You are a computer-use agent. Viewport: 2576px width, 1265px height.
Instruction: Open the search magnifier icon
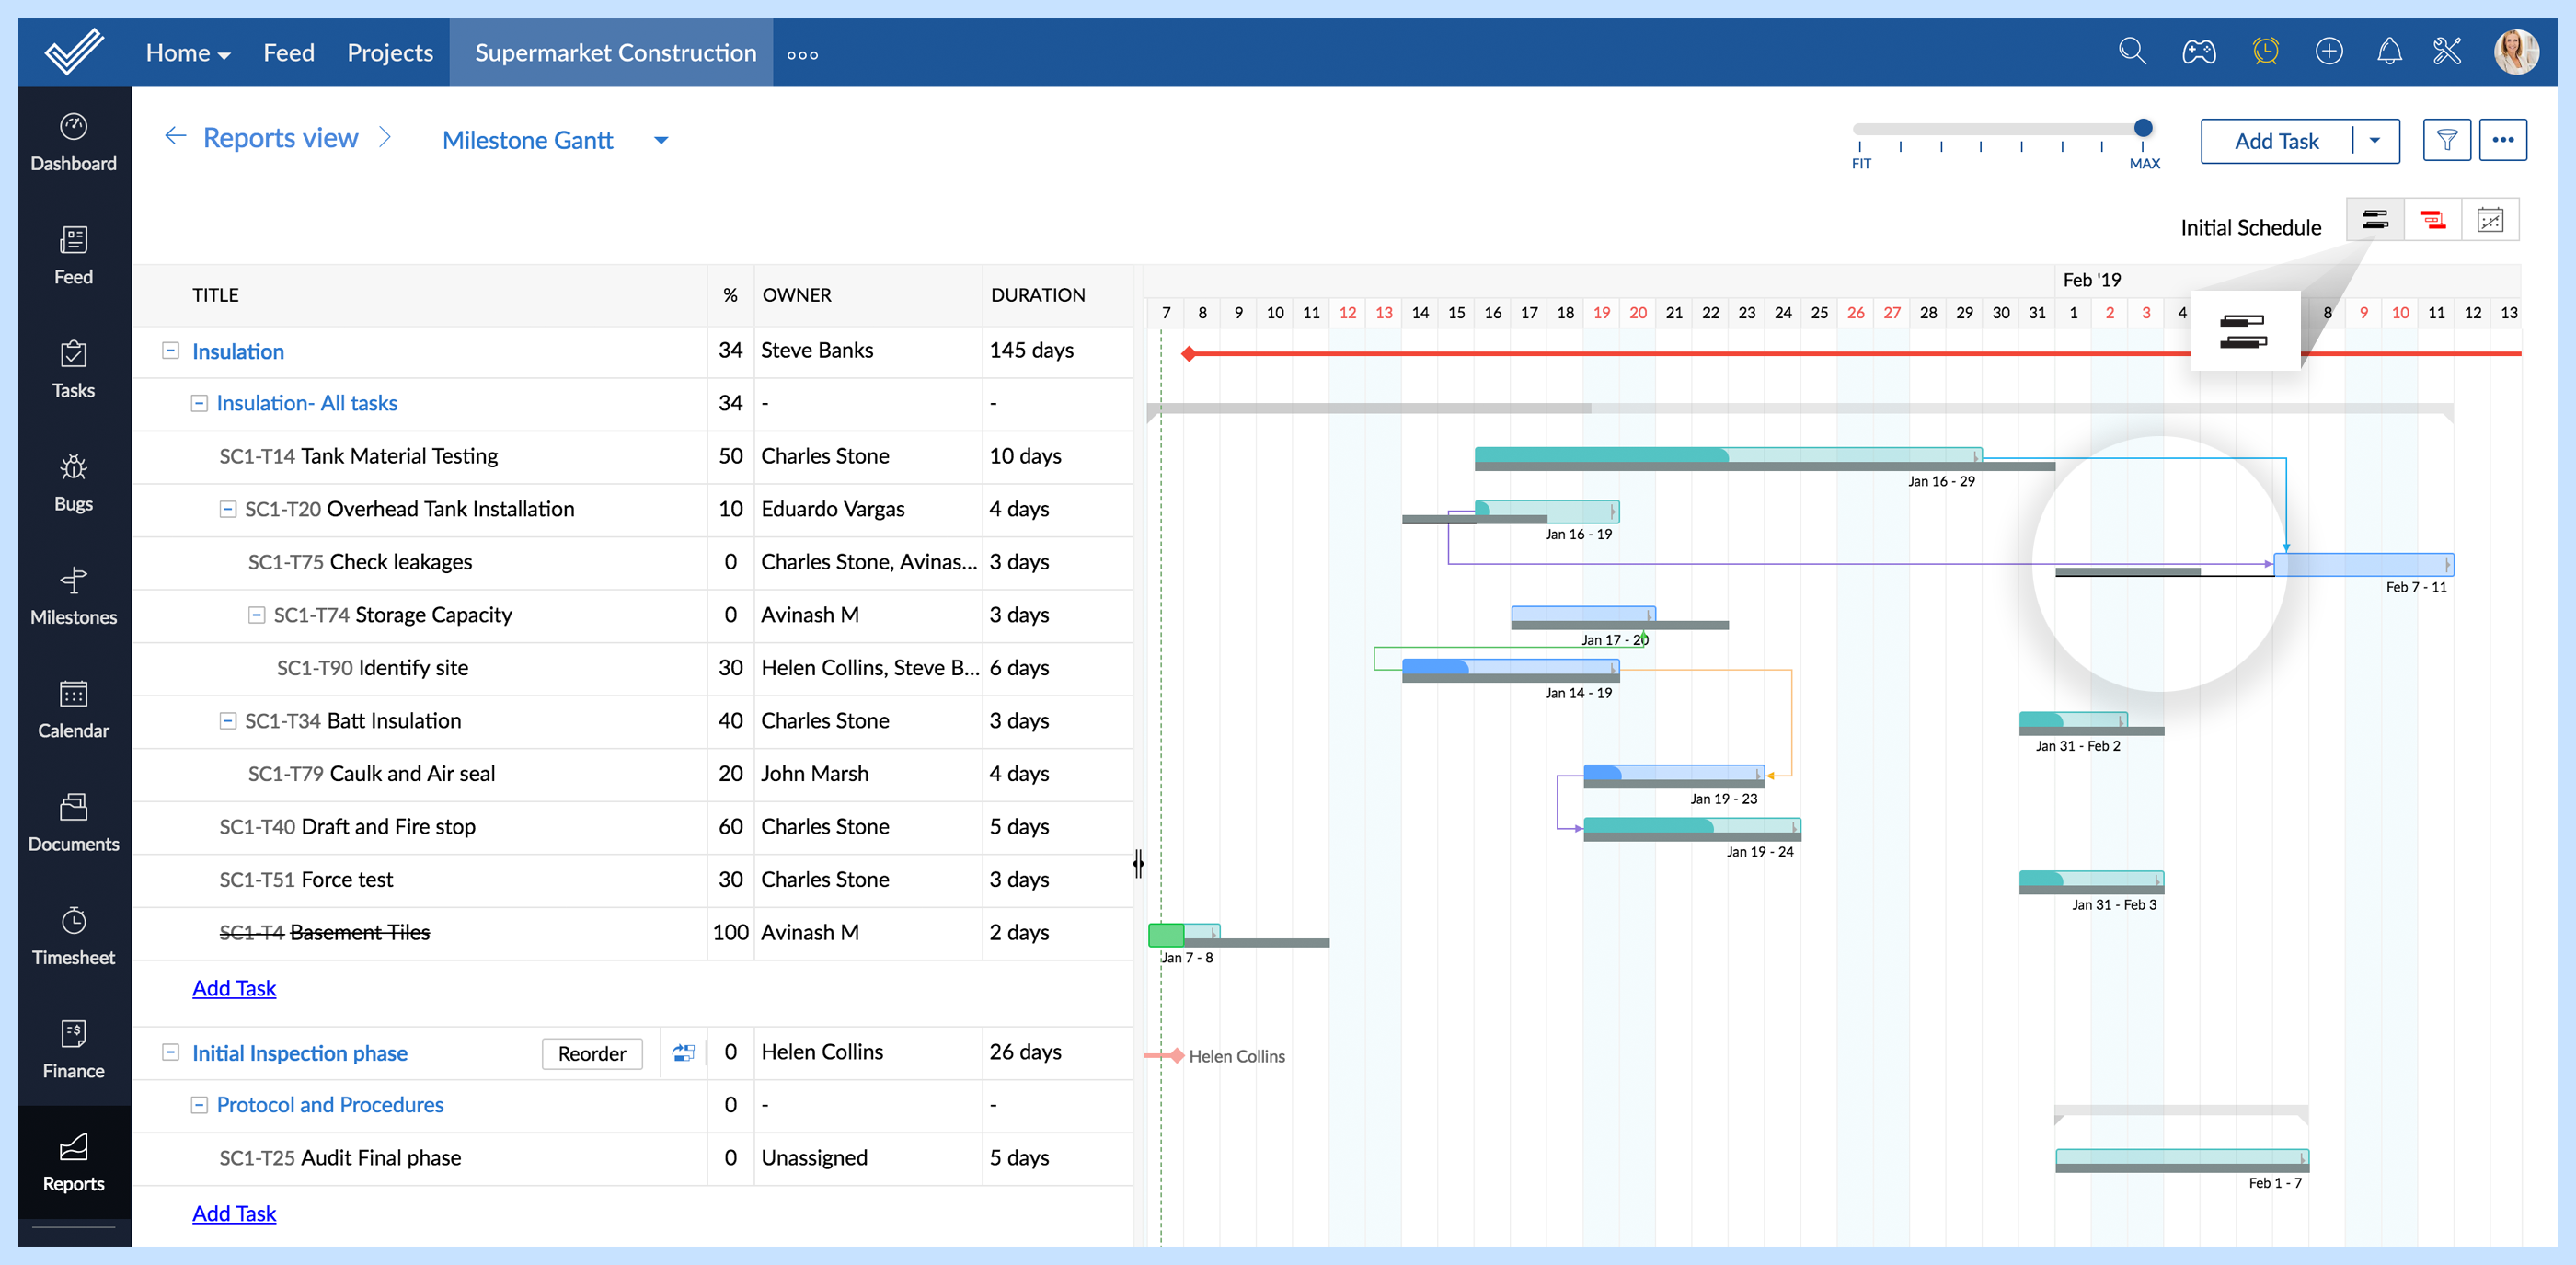click(x=2131, y=52)
